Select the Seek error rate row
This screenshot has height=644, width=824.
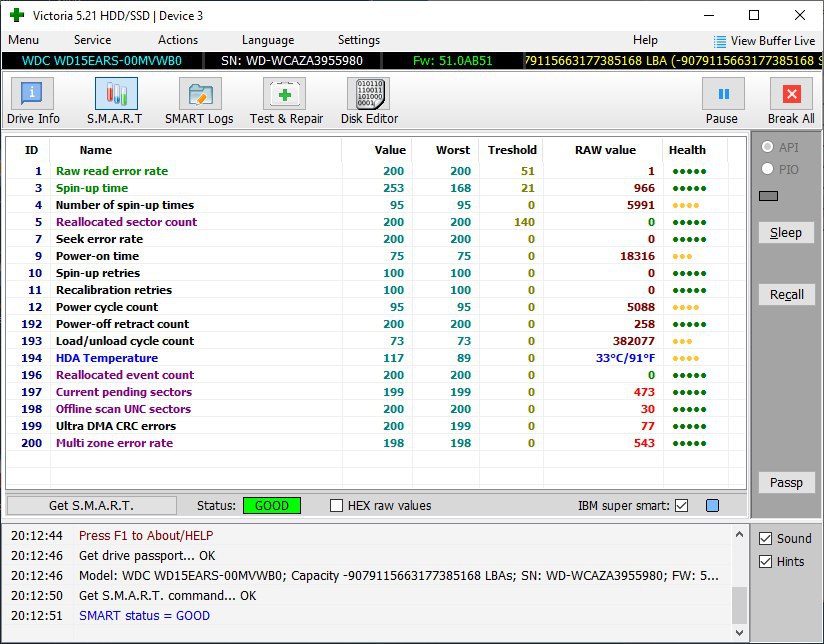[376, 239]
